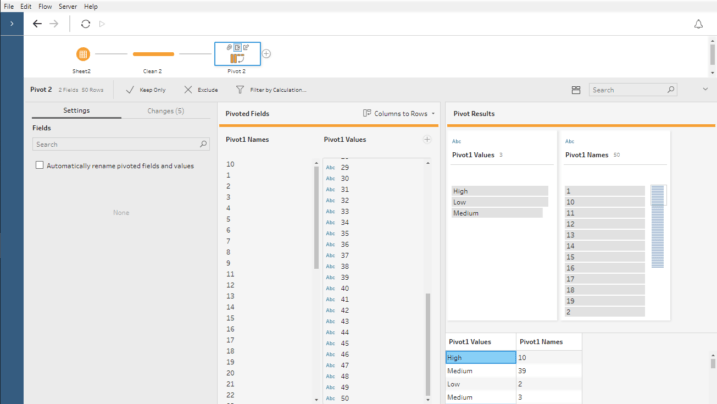The width and height of the screenshot is (717, 404).
Task: Click plus icon to add pivot values
Action: coord(427,140)
